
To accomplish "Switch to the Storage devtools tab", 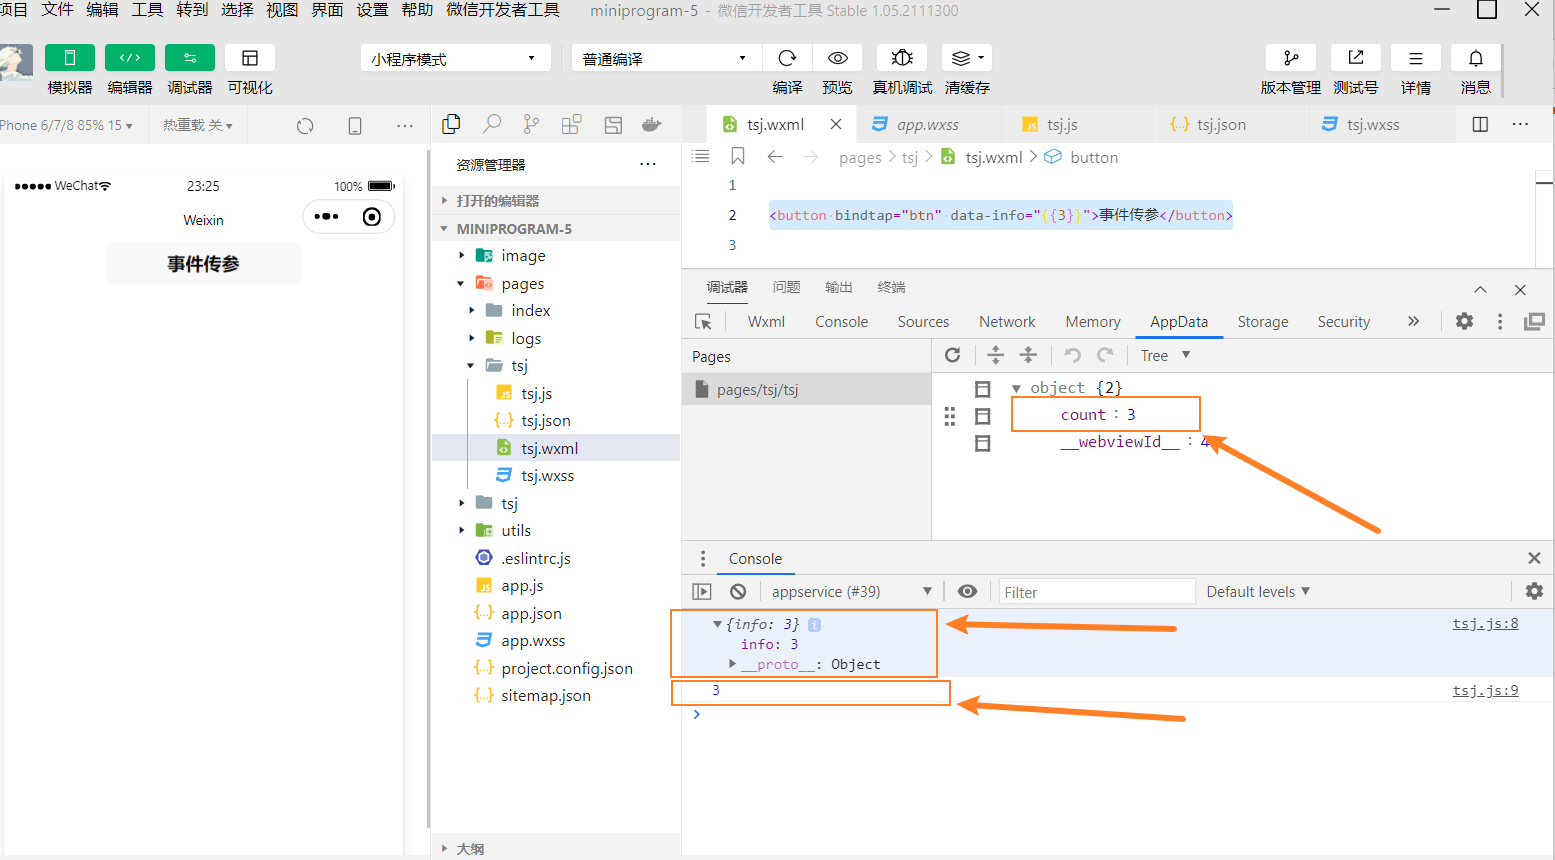I will click(x=1263, y=322).
